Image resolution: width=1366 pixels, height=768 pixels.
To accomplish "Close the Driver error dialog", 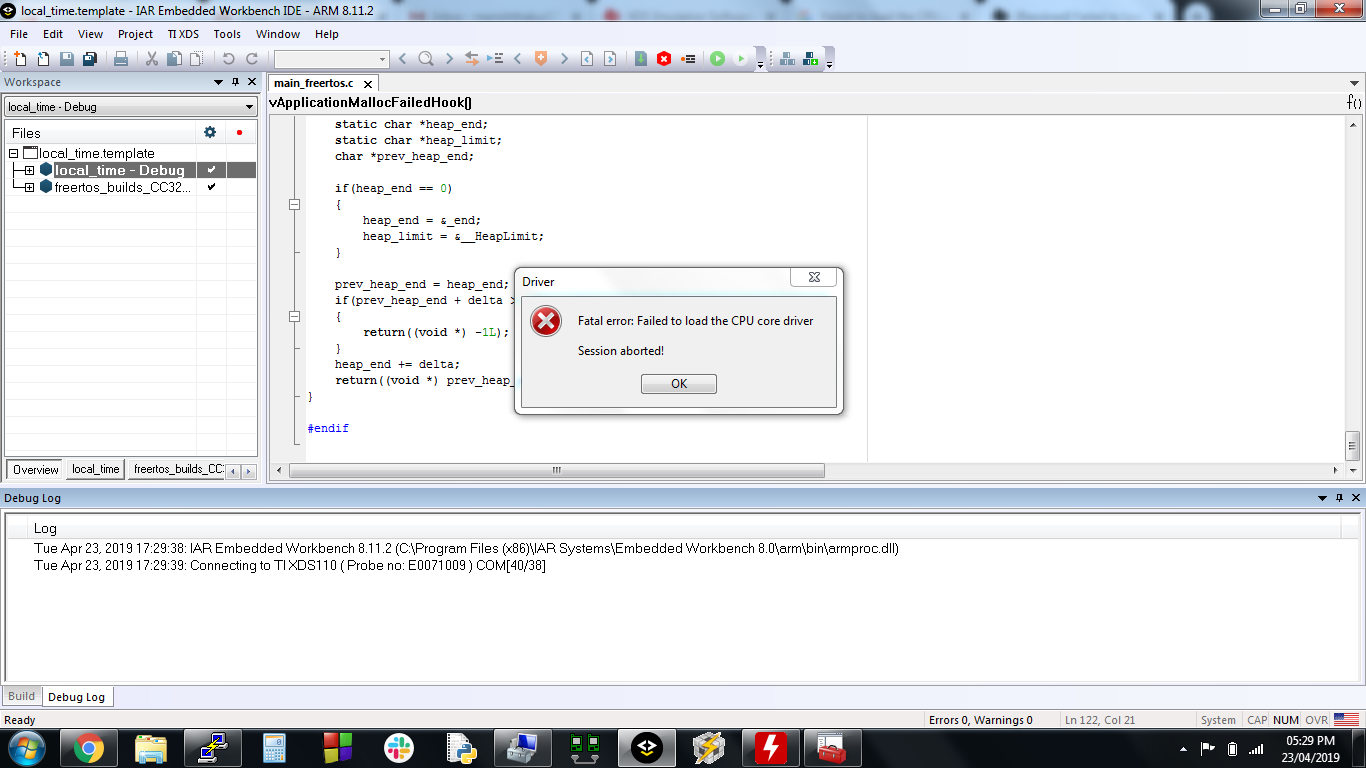I will (x=814, y=277).
